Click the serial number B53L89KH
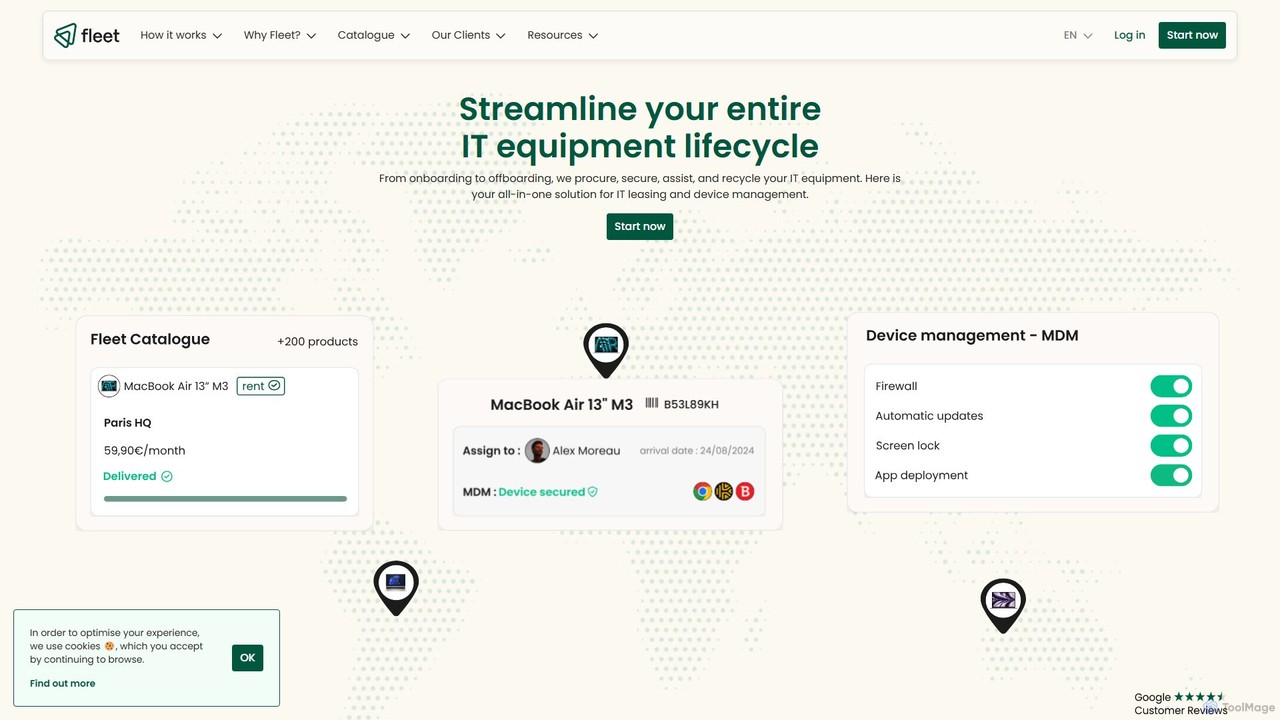The image size is (1280, 720). pyautogui.click(x=691, y=404)
